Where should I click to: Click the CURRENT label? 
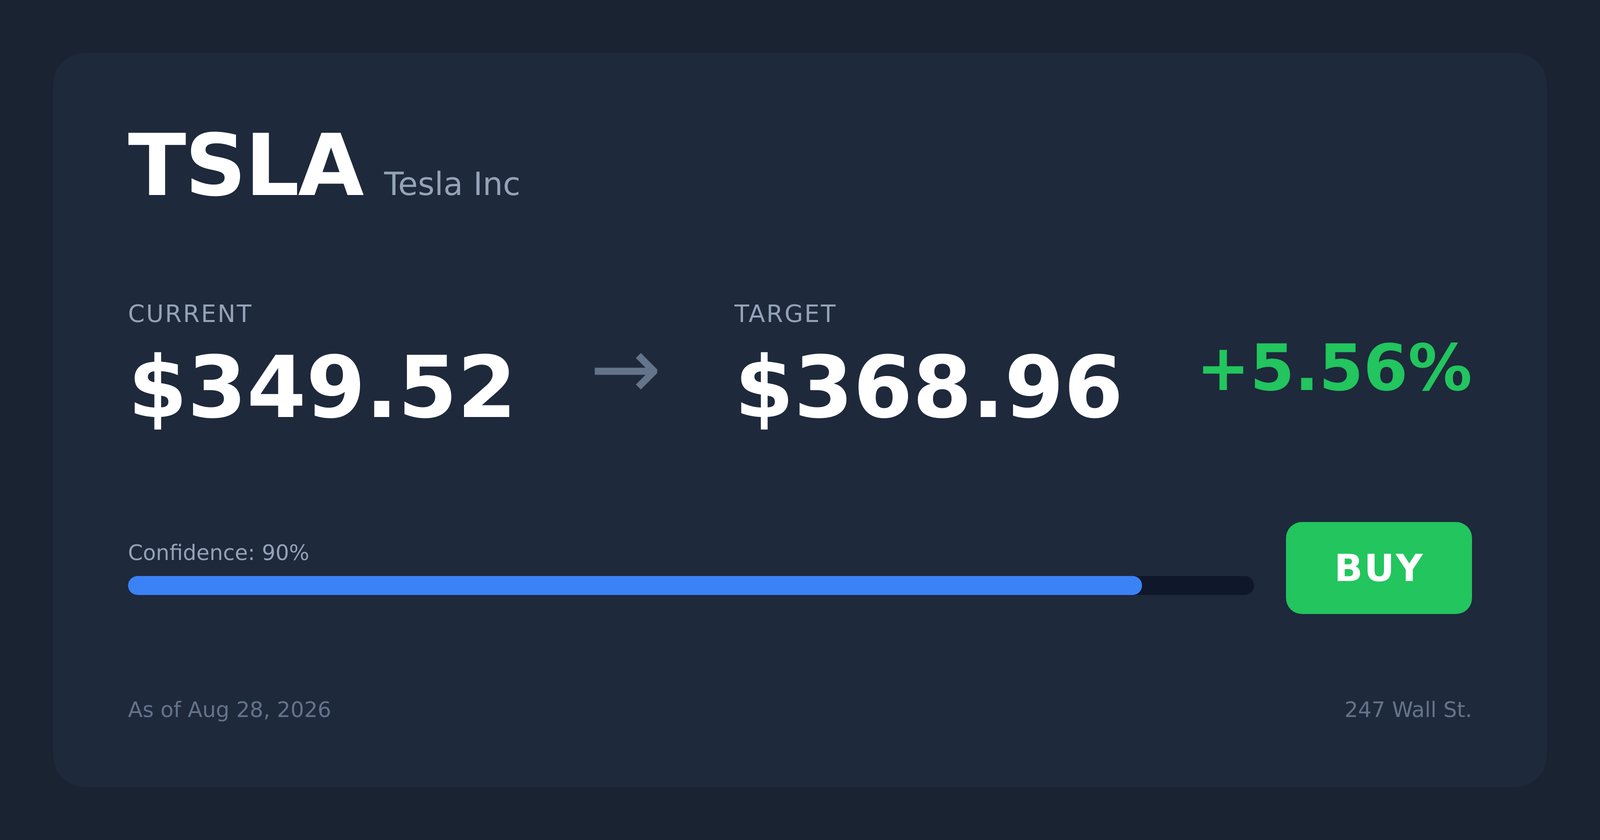(190, 314)
